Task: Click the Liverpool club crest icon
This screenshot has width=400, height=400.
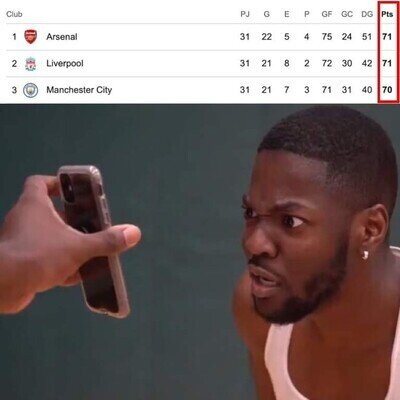Action: click(x=31, y=63)
